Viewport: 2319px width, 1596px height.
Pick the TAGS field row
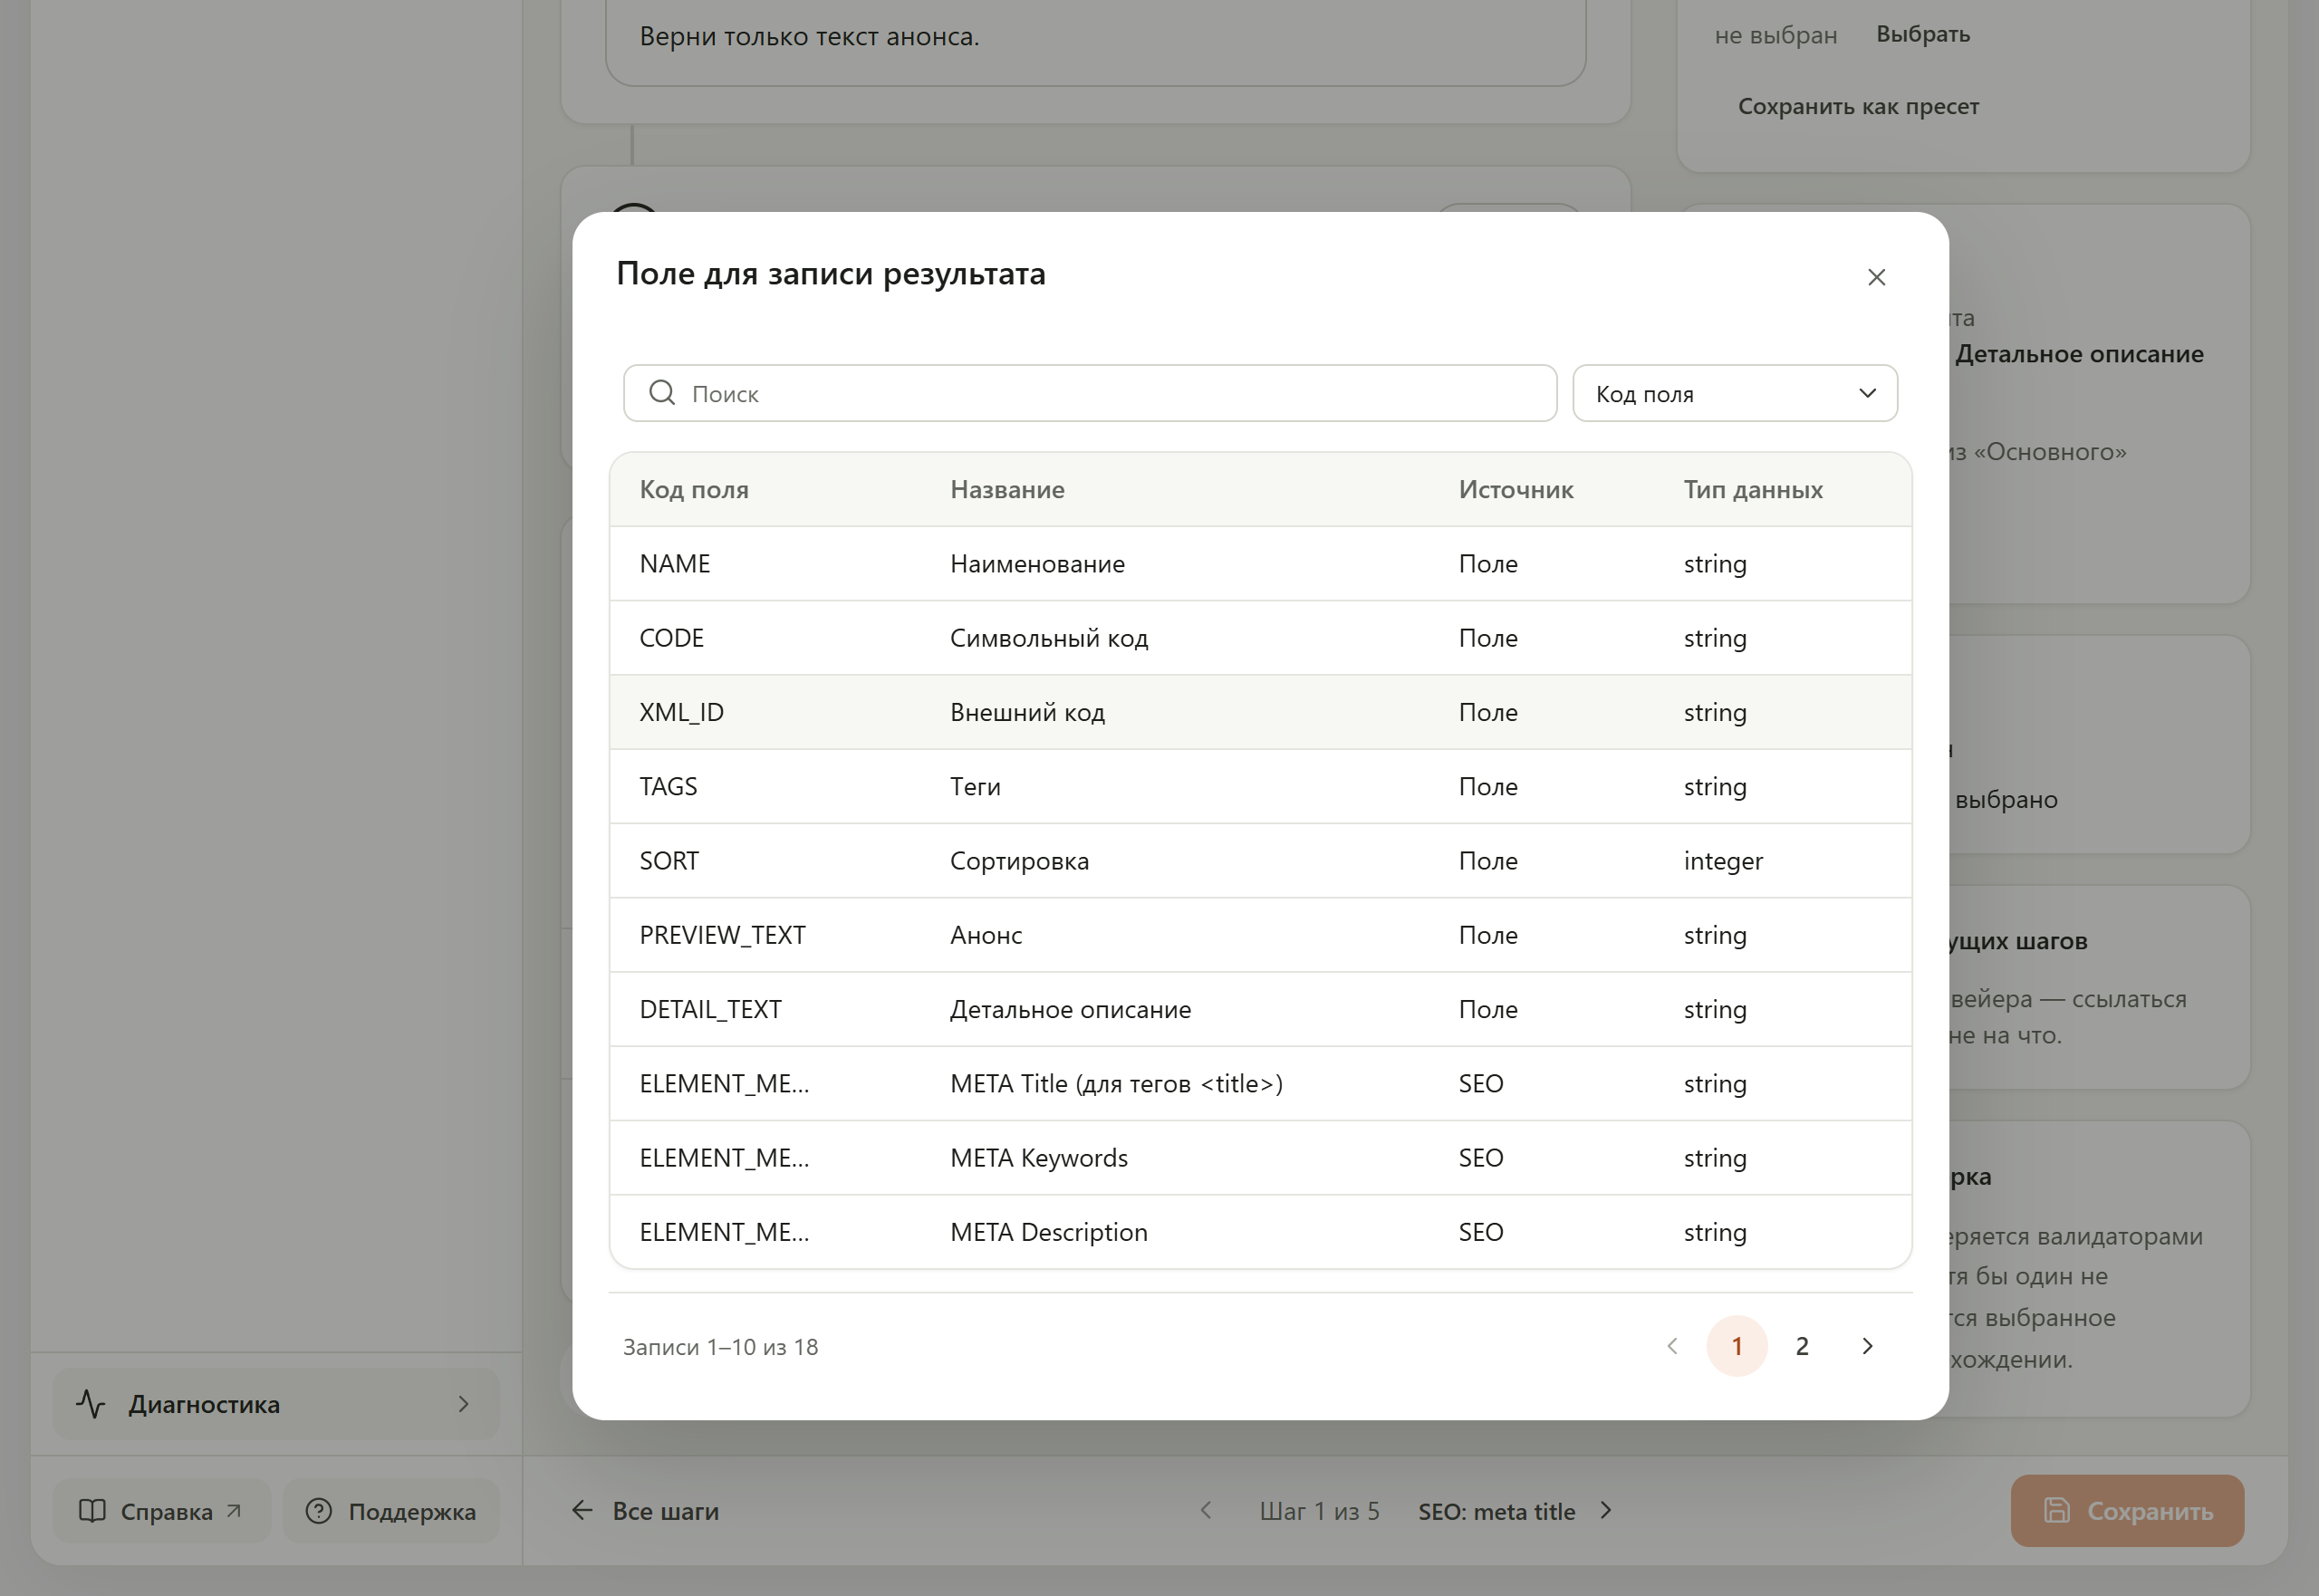coord(1260,786)
